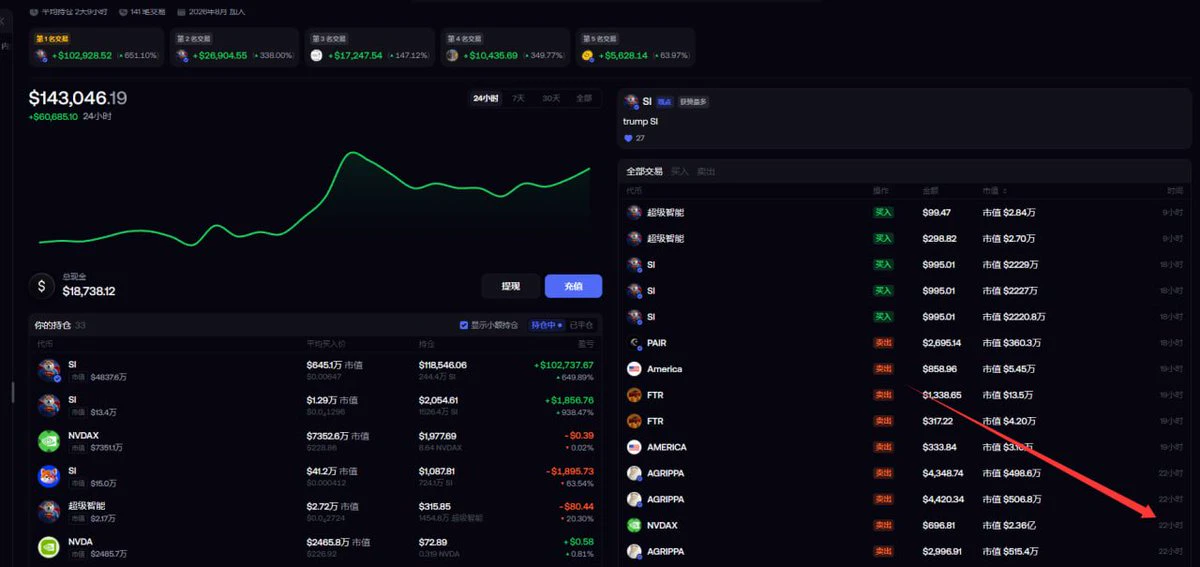This screenshot has height=567, width=1200.
Task: Click the $7352.6万 average buy price for NVDAX
Action: 338,436
